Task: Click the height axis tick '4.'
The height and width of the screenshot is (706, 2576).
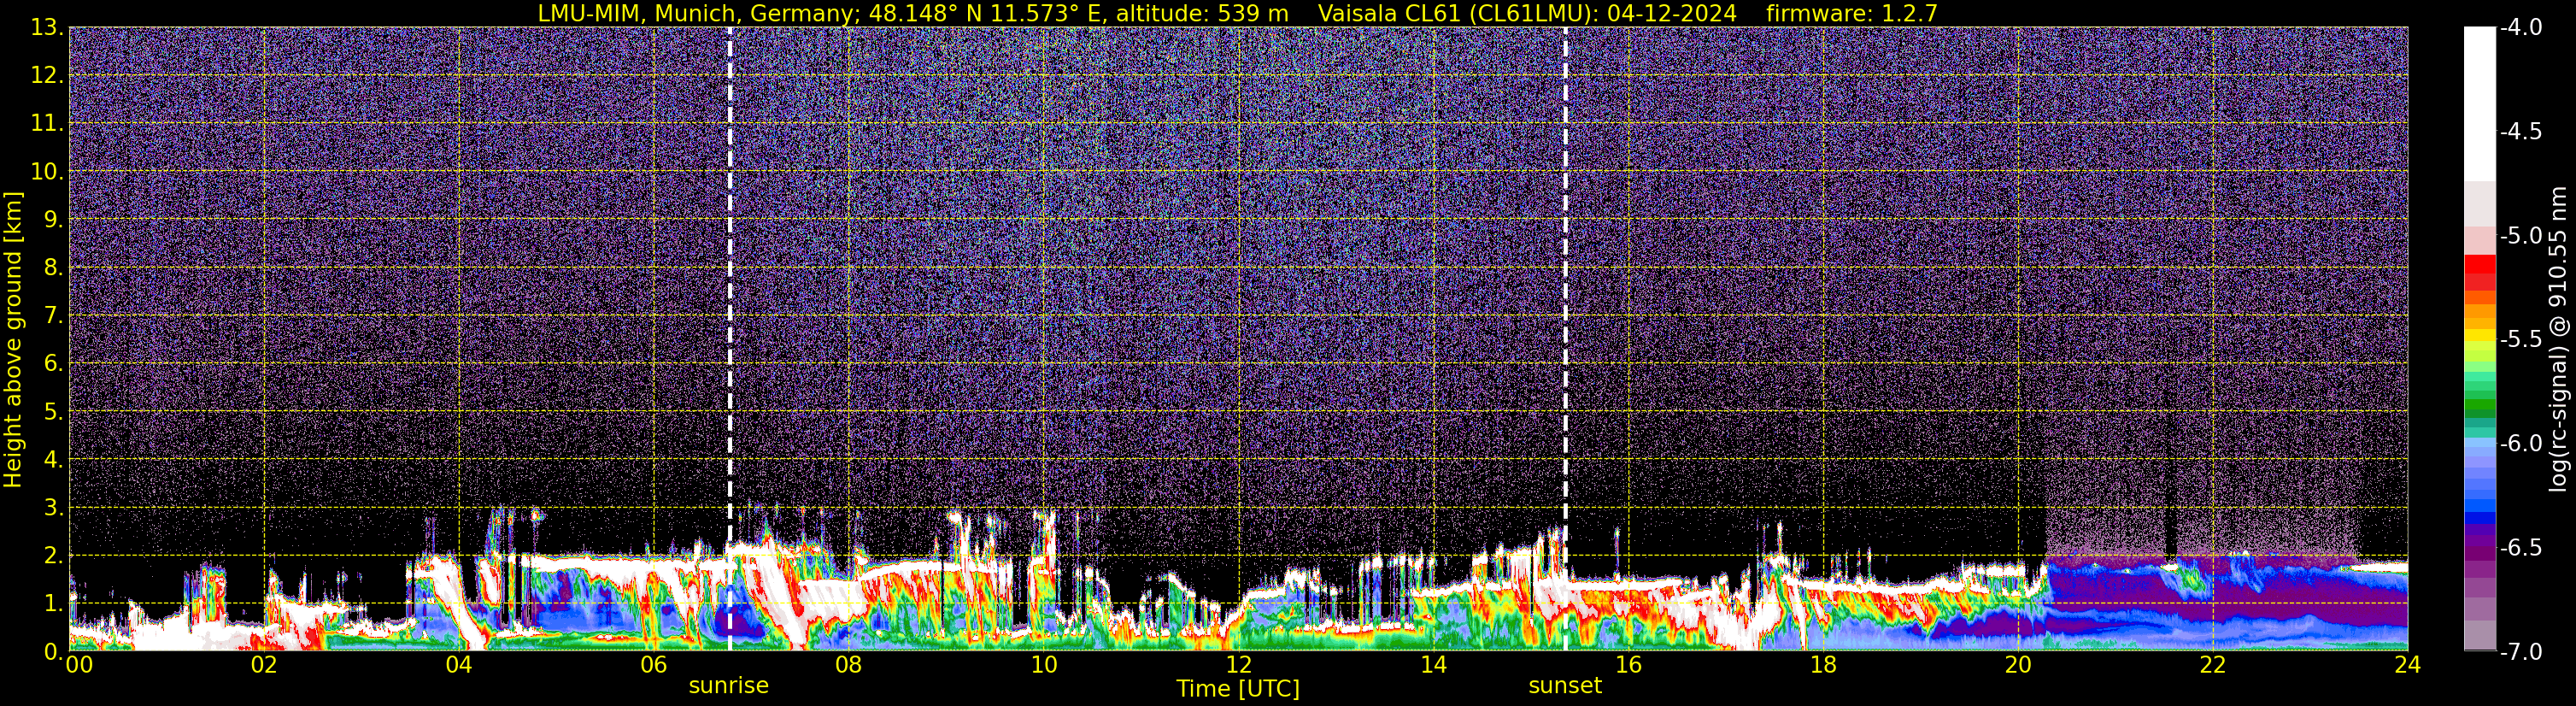Action: click(53, 460)
